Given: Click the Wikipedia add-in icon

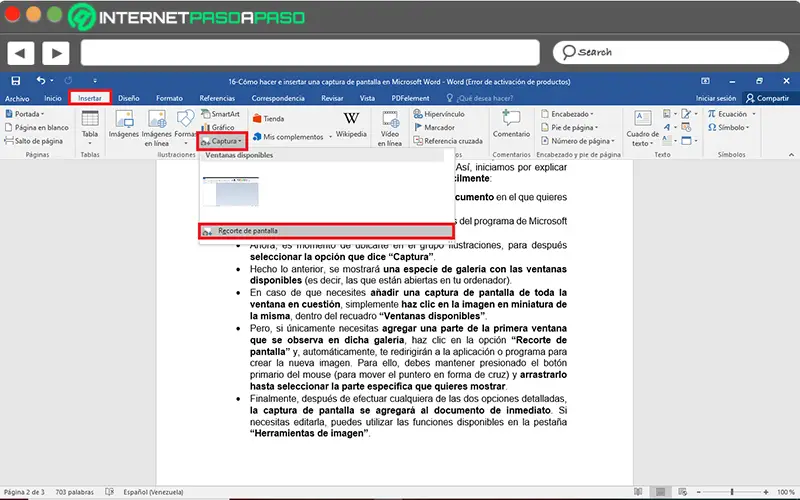Looking at the screenshot, I should point(351,124).
